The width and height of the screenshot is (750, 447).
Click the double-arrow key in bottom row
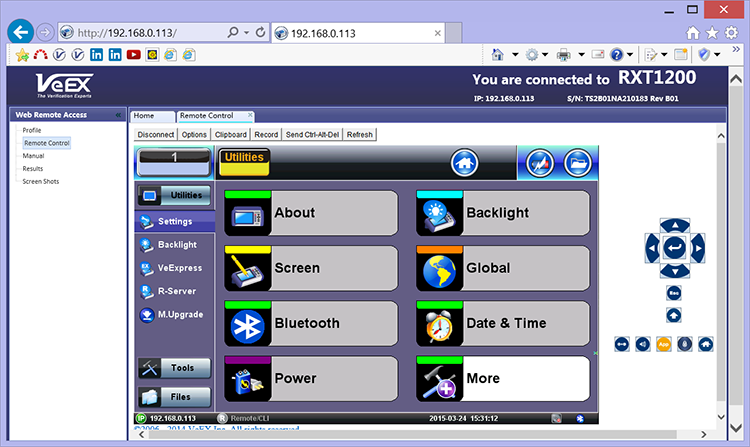622,344
